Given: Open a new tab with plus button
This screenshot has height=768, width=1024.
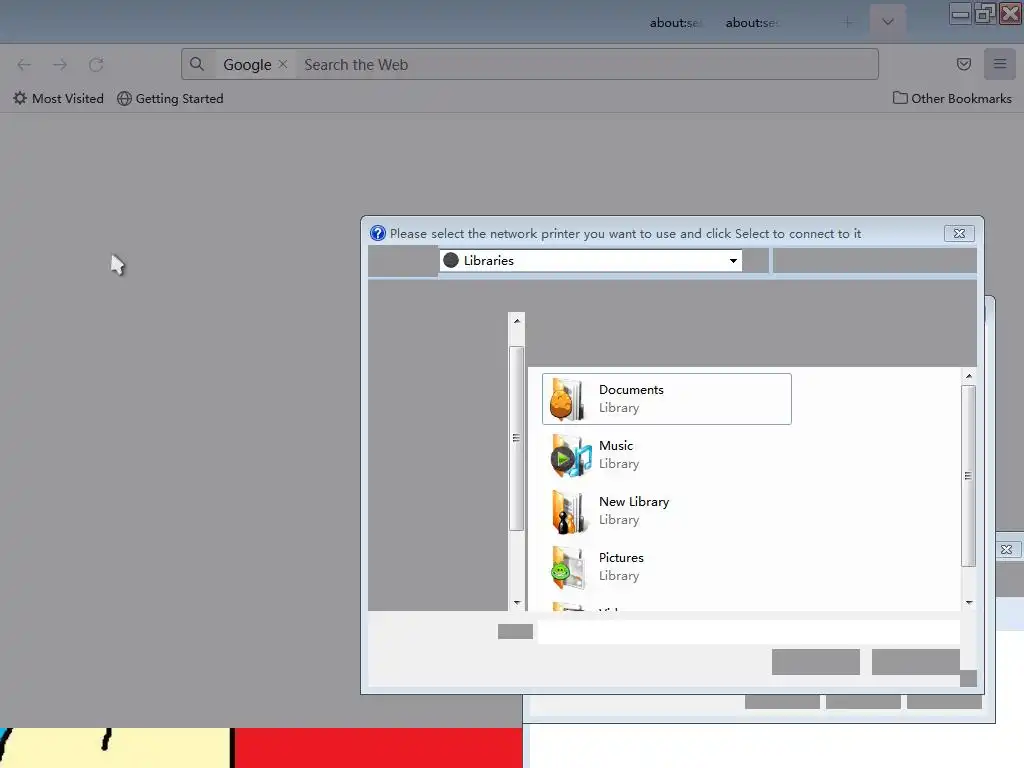Looking at the screenshot, I should (x=848, y=23).
